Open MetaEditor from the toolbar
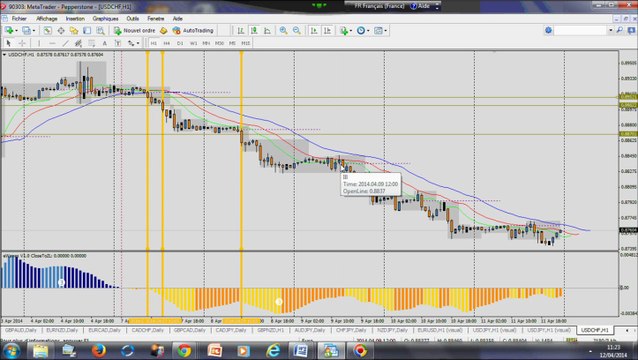The image size is (638, 360). (x=164, y=31)
